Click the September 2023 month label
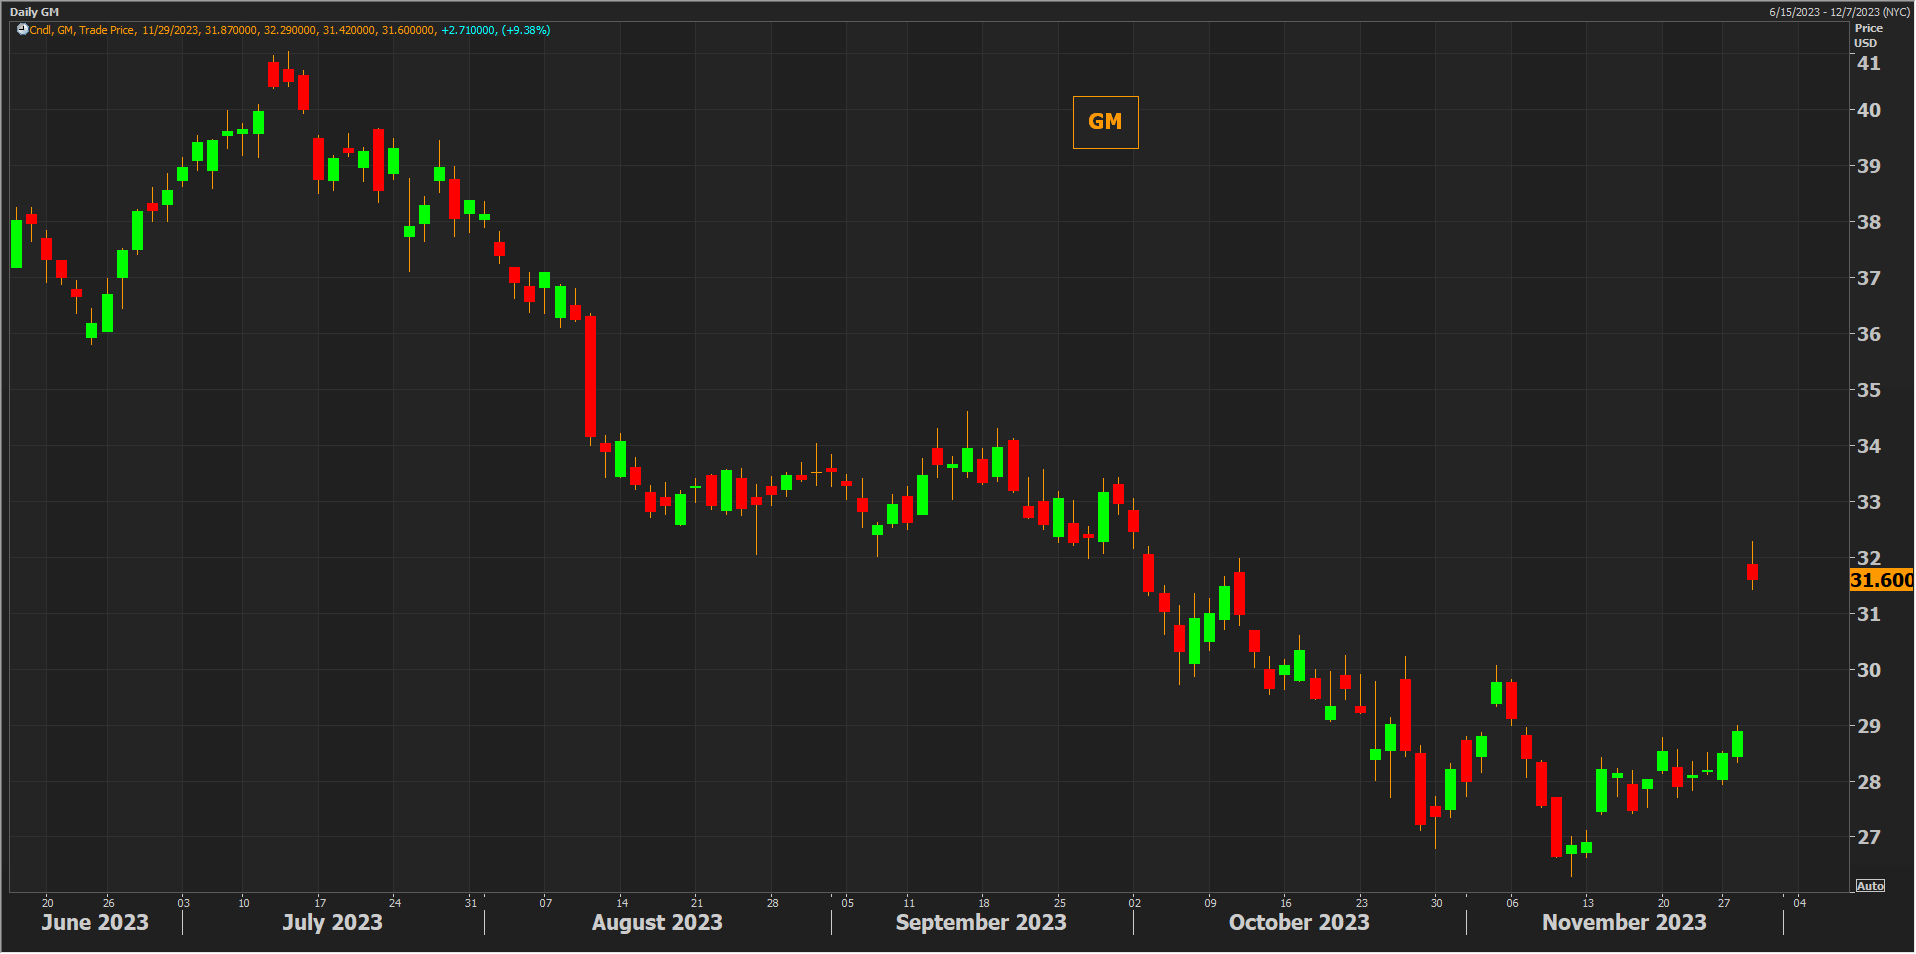Viewport: 1916px width, 954px height. click(x=981, y=922)
